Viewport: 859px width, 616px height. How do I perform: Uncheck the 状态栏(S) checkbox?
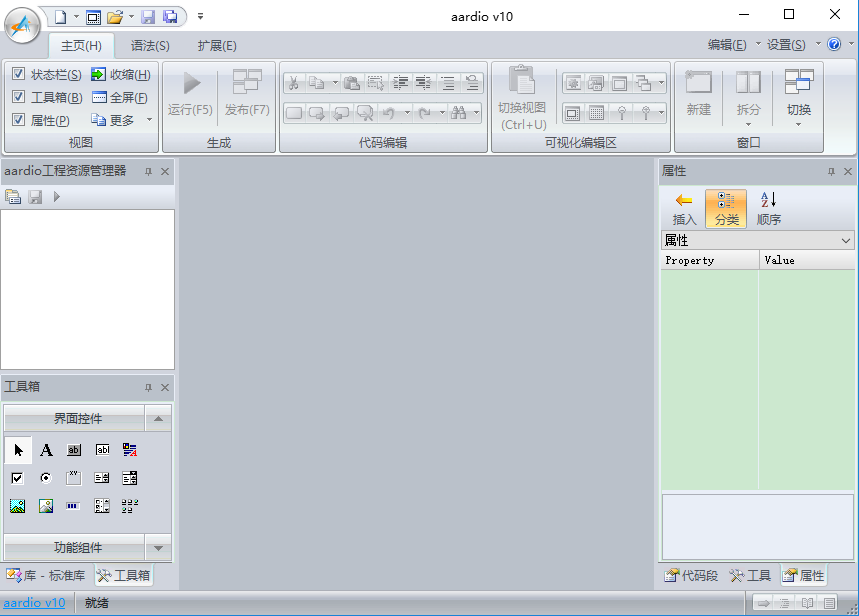(19, 74)
